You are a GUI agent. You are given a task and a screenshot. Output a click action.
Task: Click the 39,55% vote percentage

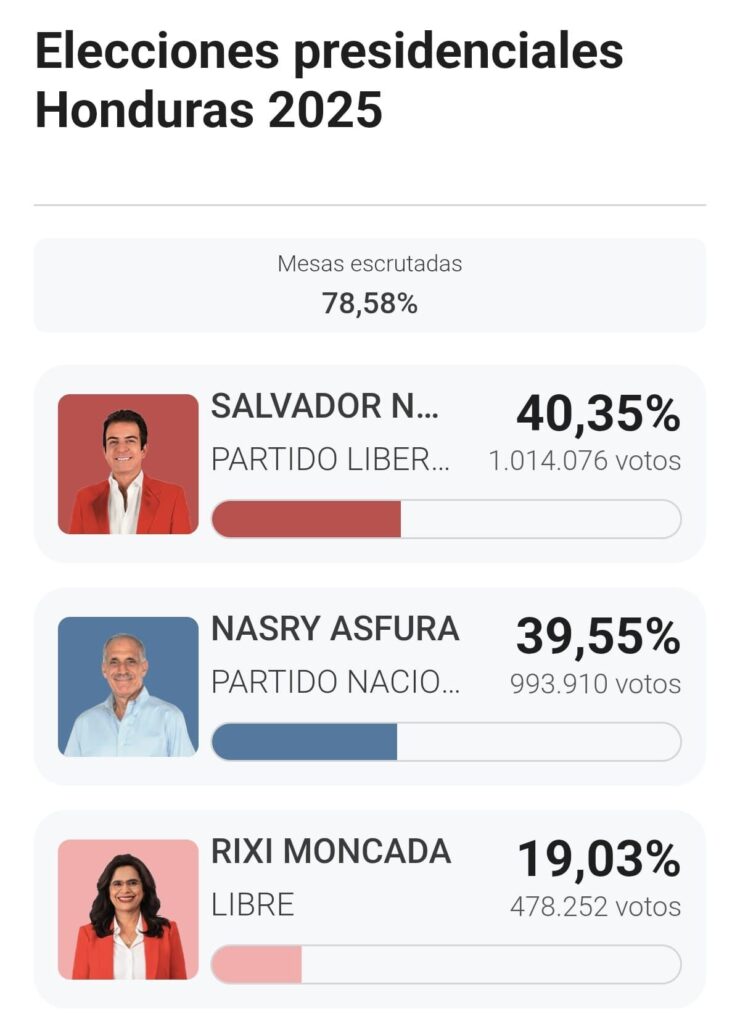[598, 637]
